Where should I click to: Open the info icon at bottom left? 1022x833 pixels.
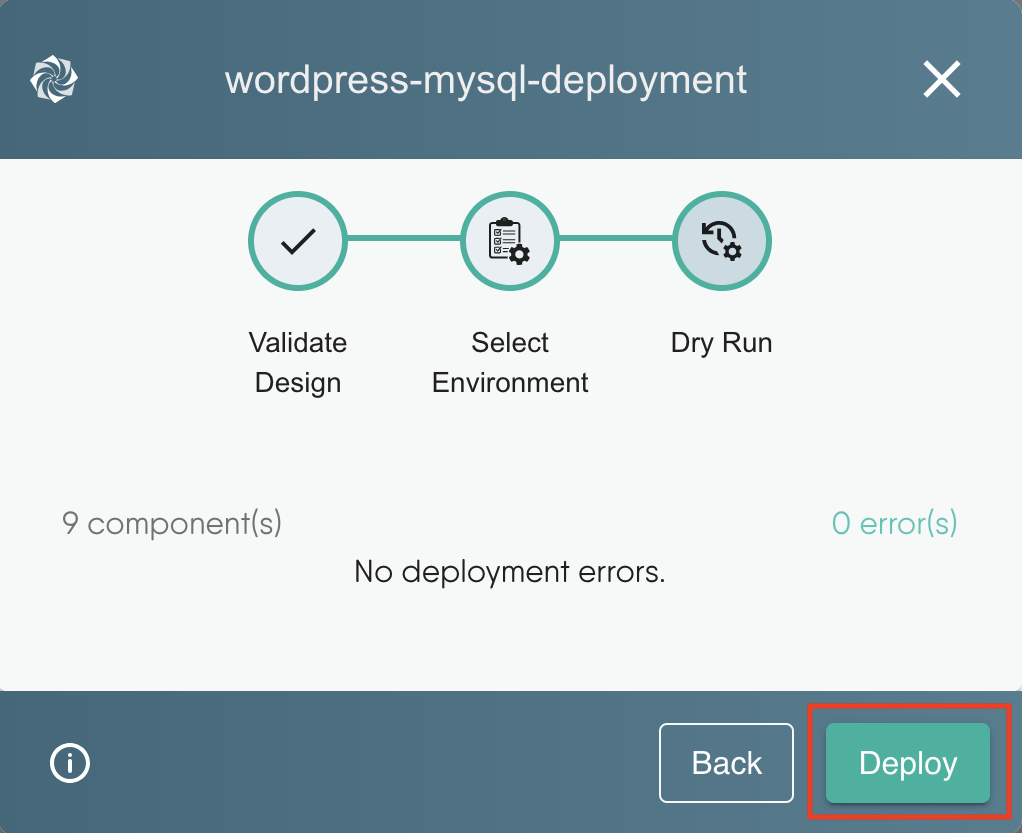point(68,763)
